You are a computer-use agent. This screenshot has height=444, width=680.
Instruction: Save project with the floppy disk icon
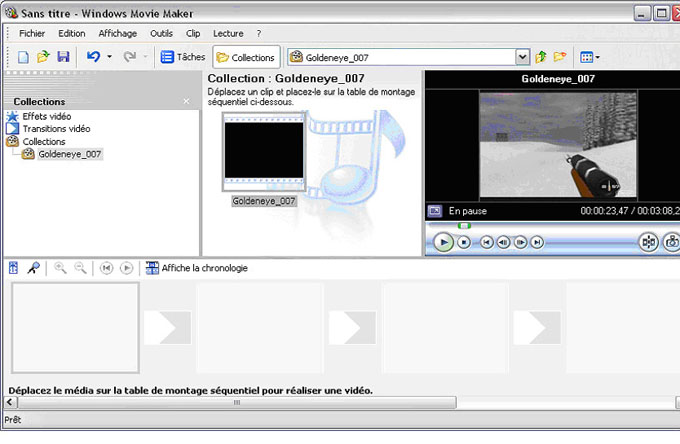(63, 57)
